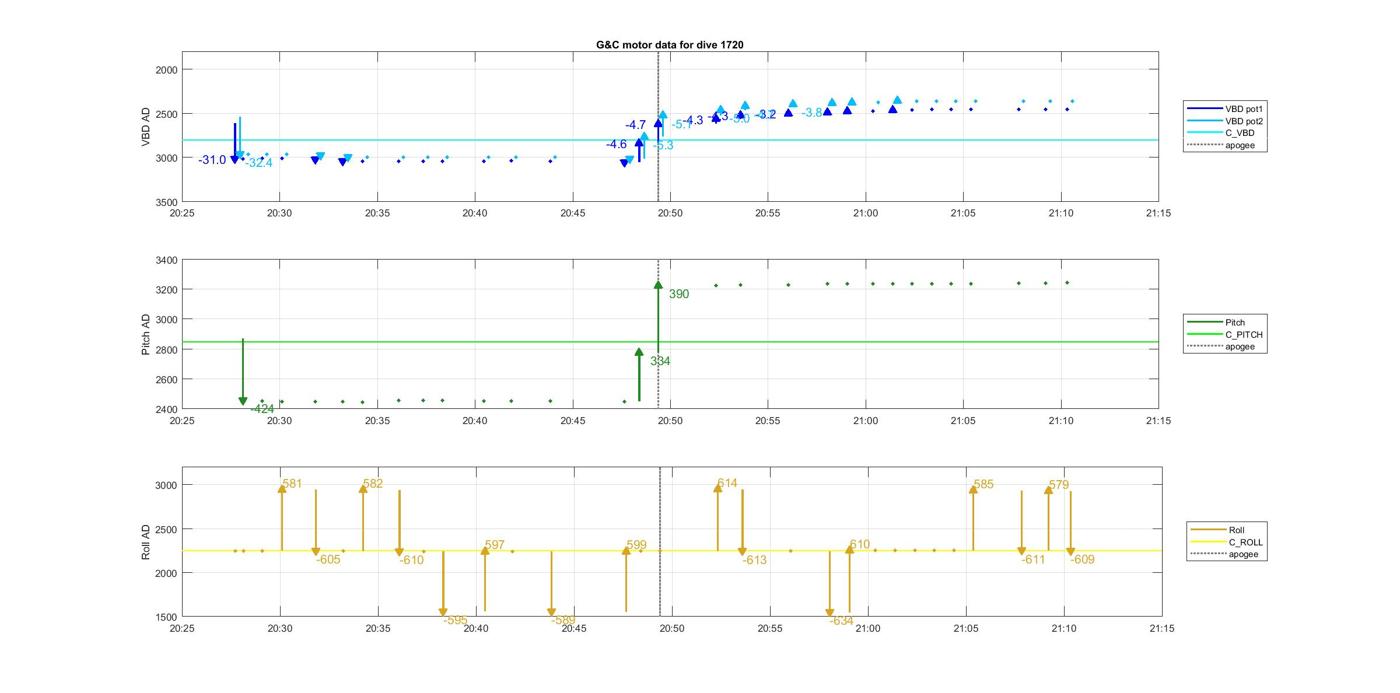Click the title 'G&C motor data for dive 1720'

tap(669, 45)
